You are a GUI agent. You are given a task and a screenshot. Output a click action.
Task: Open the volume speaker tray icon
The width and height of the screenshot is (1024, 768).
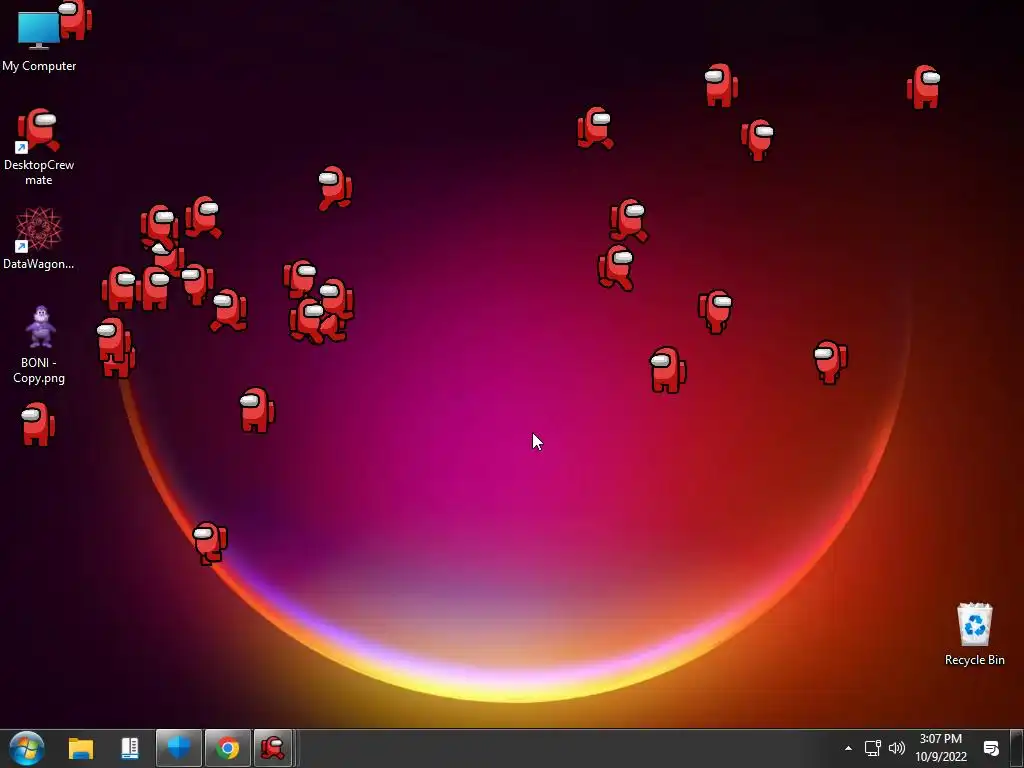897,748
